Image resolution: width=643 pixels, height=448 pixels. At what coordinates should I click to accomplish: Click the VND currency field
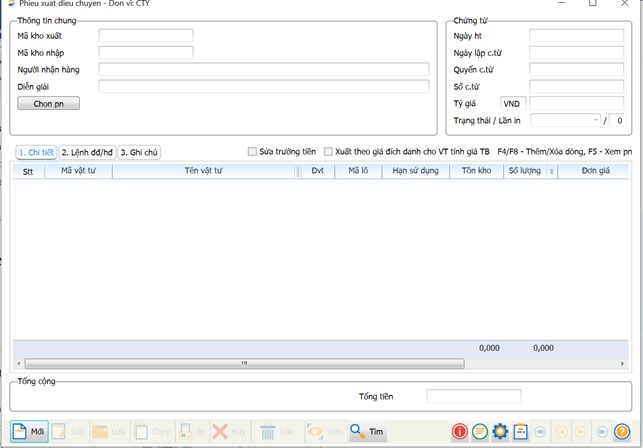[513, 103]
